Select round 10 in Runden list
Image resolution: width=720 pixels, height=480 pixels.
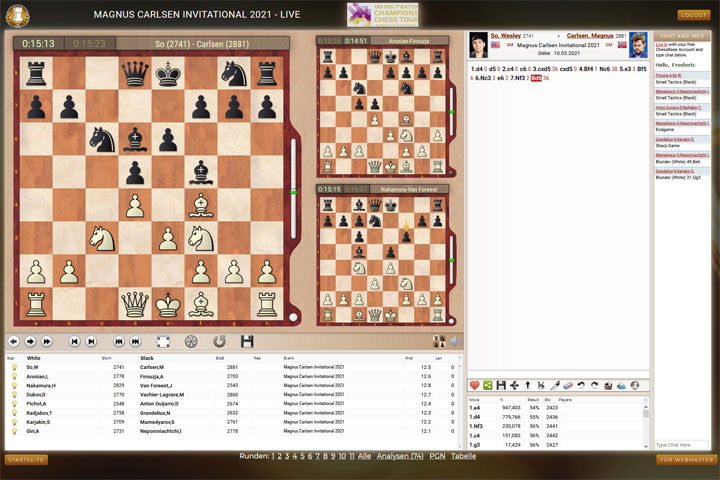point(342,456)
